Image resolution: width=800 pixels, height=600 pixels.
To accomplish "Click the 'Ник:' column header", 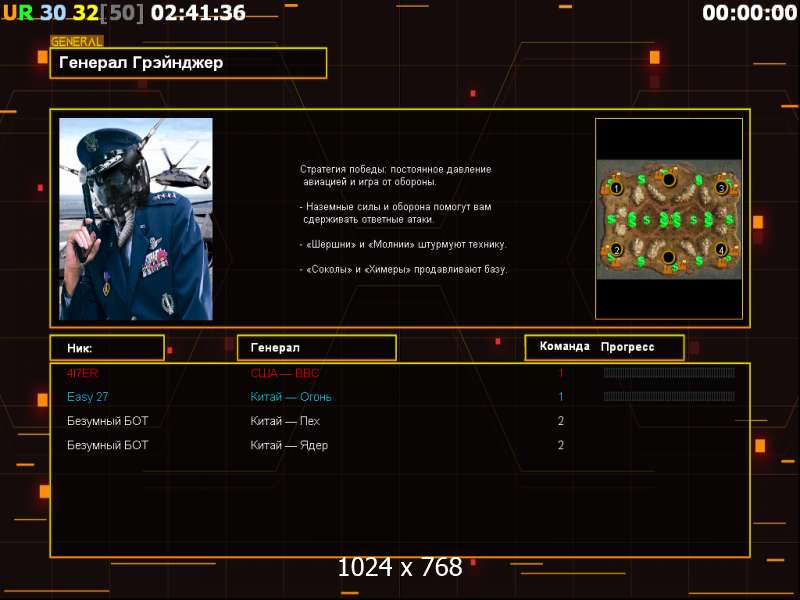I will coord(107,348).
